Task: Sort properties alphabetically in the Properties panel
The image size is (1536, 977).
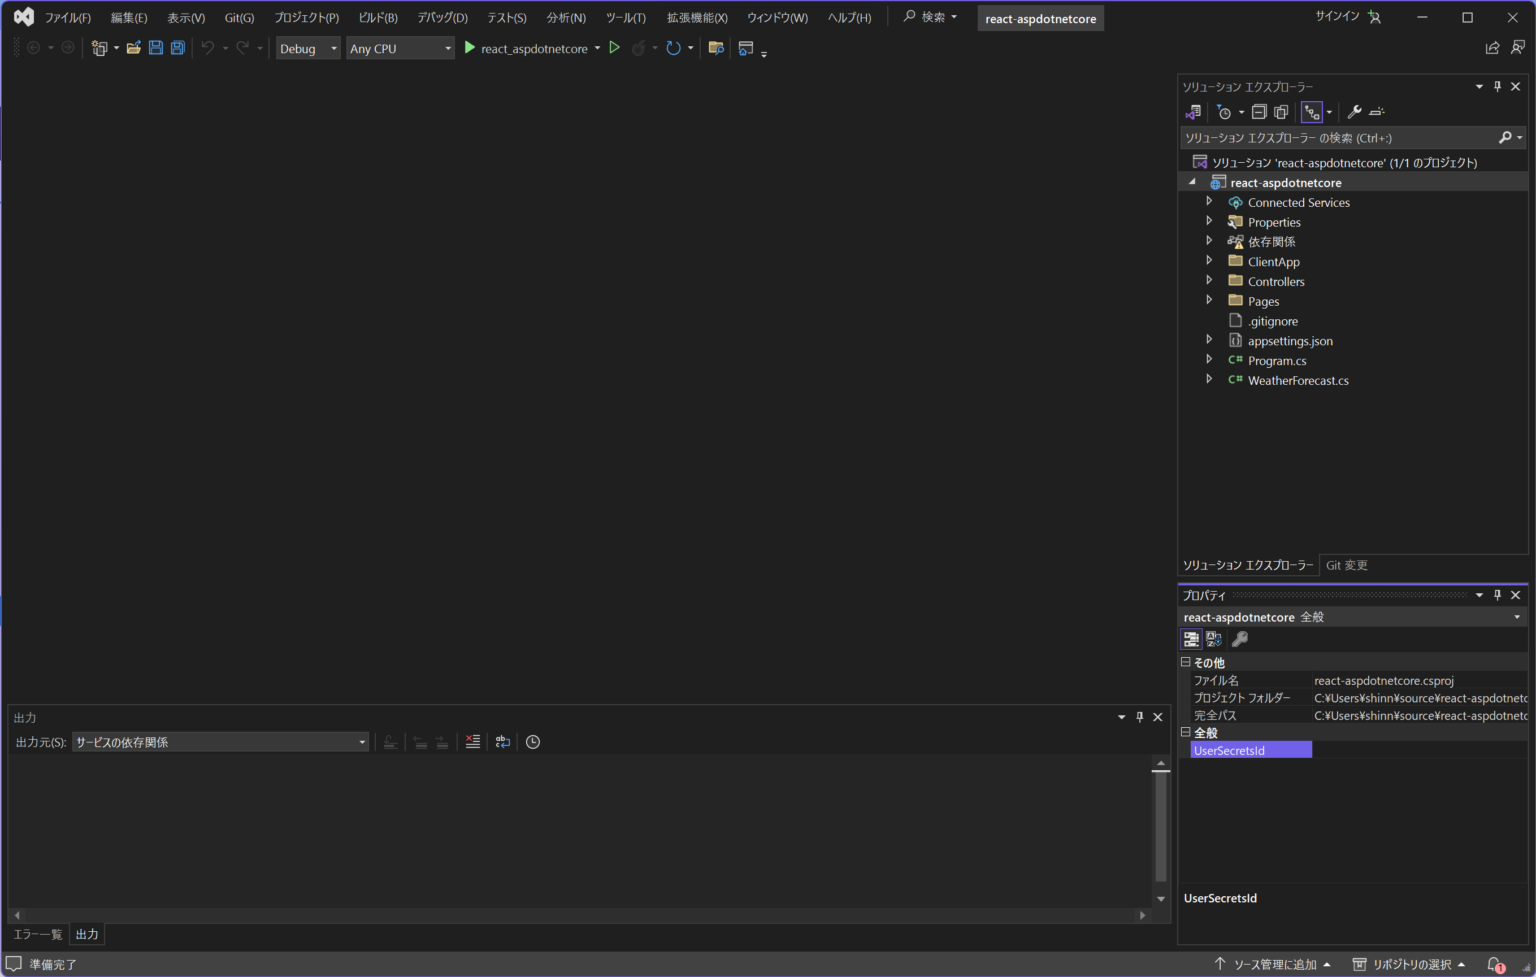Action: pos(1213,638)
